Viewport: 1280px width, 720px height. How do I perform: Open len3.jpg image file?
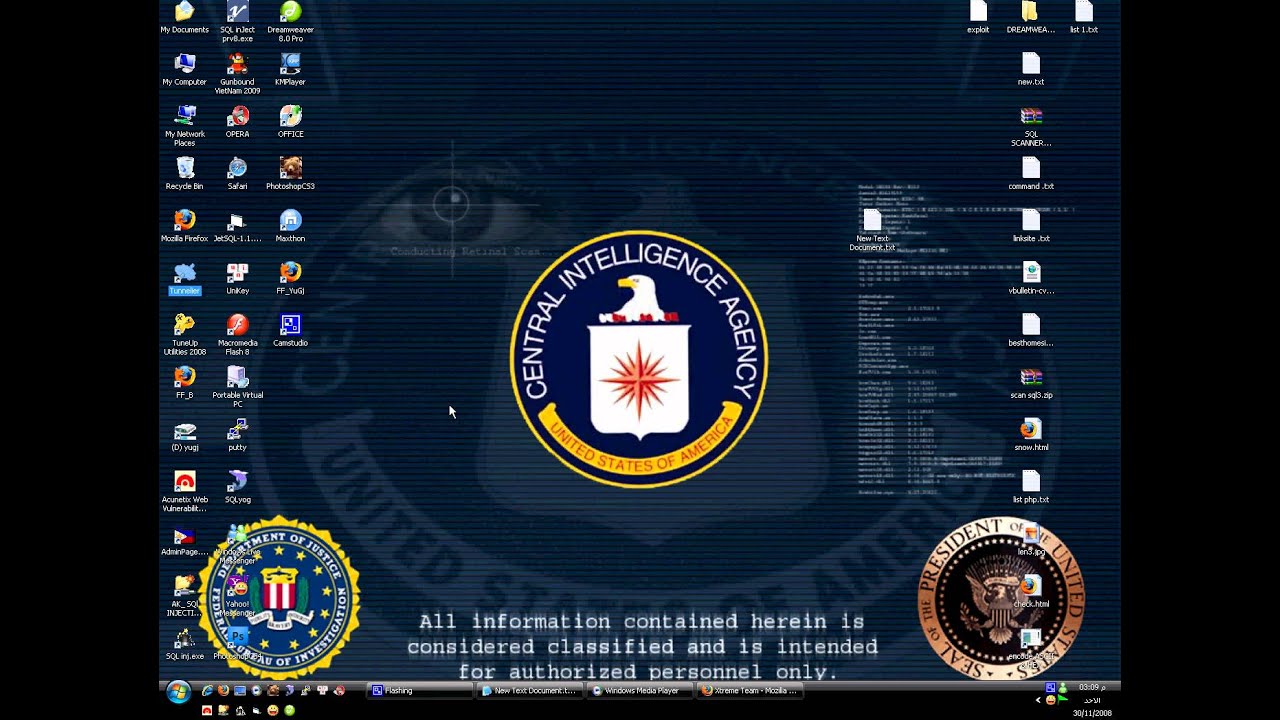pos(1030,539)
